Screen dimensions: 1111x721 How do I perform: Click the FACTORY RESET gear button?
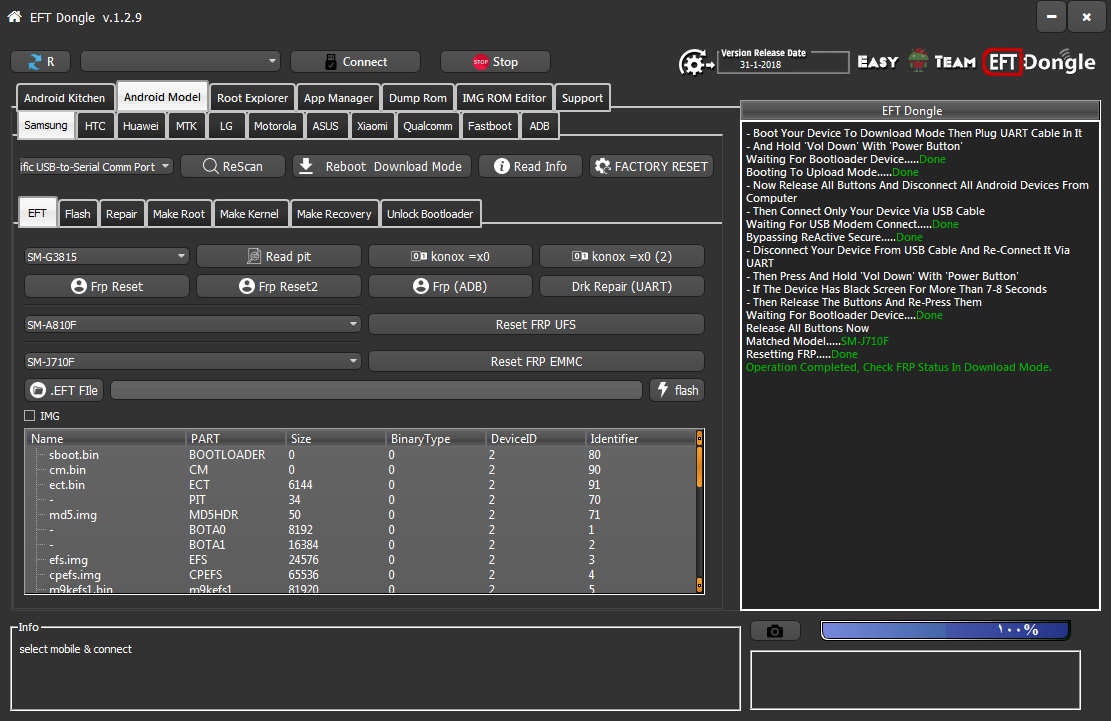click(x=651, y=167)
